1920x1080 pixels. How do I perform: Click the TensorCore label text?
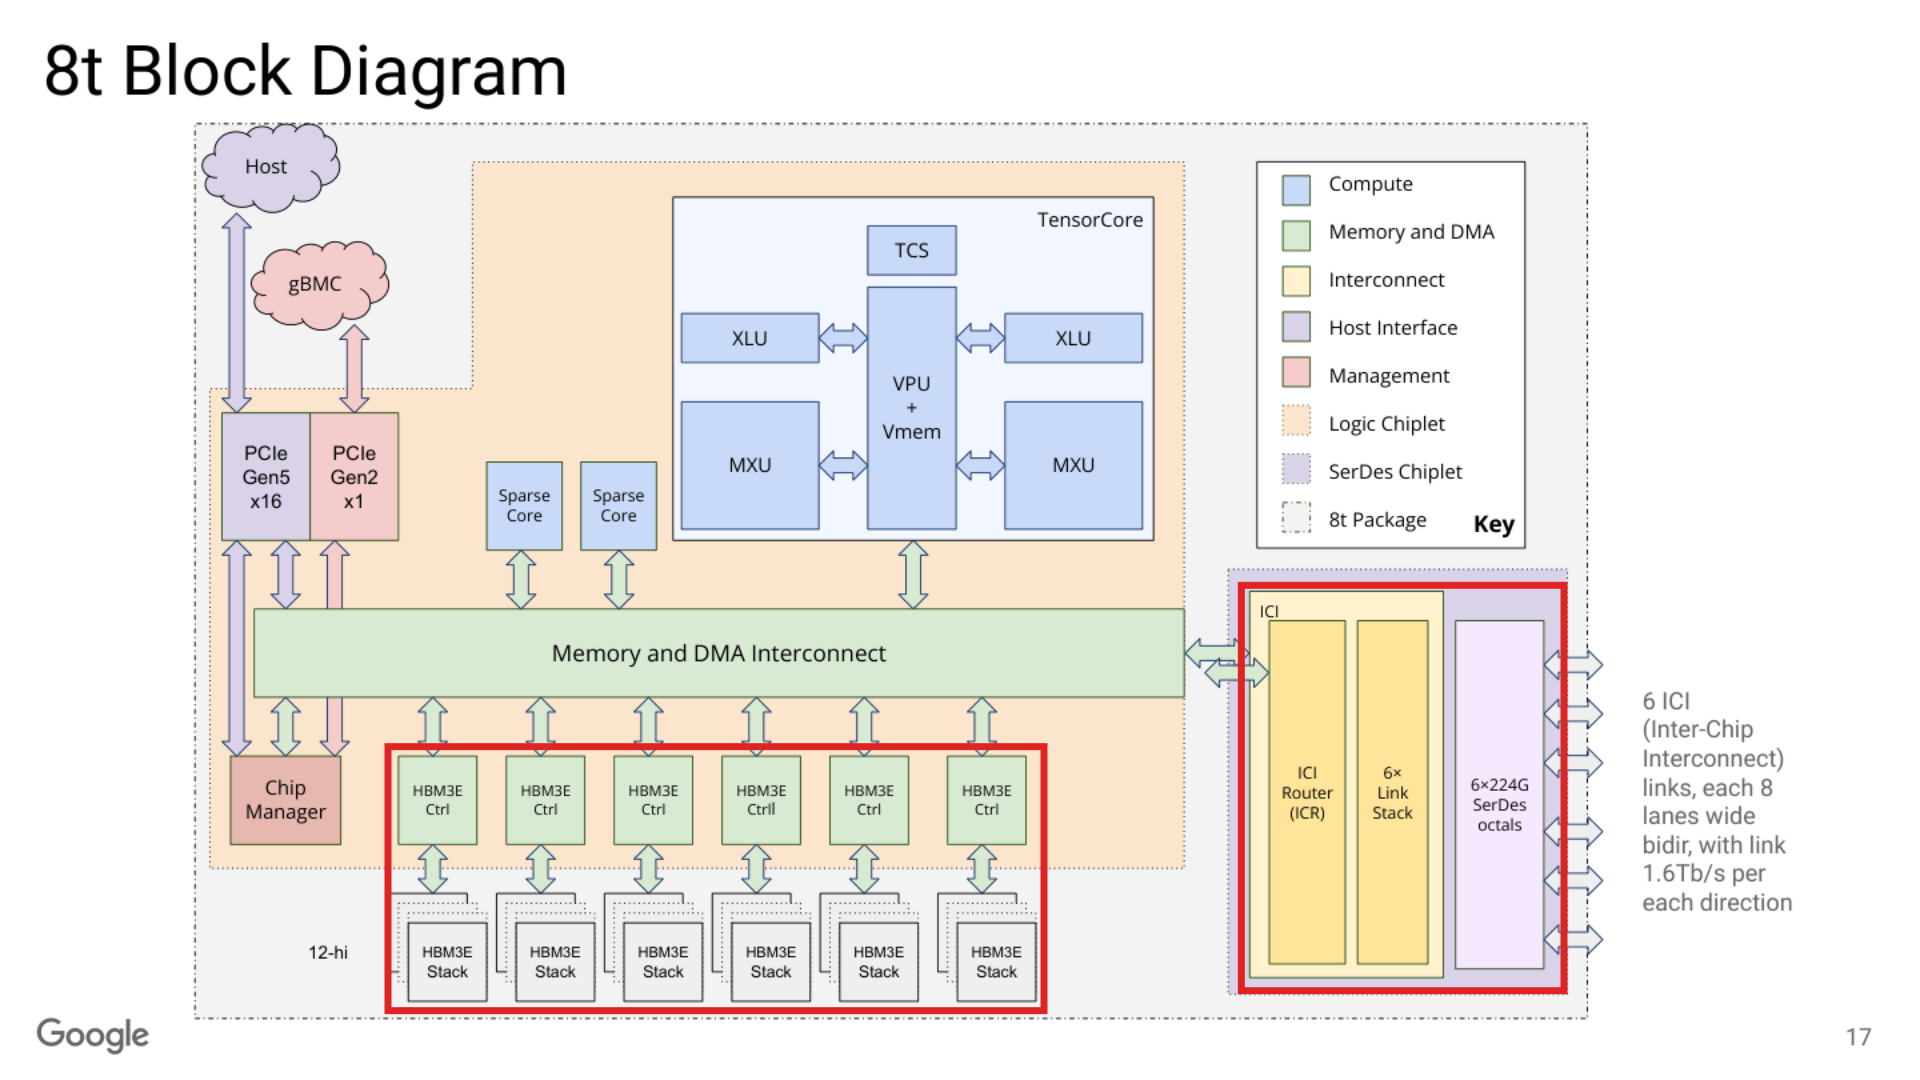[x=1090, y=220]
